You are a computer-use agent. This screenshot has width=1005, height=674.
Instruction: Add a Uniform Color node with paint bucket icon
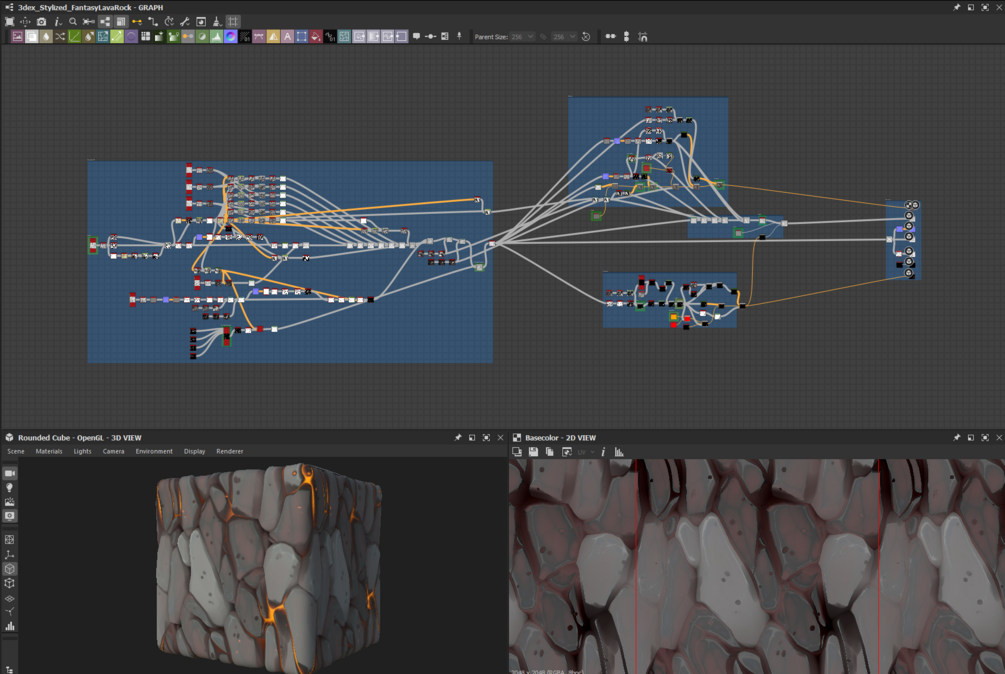[315, 37]
